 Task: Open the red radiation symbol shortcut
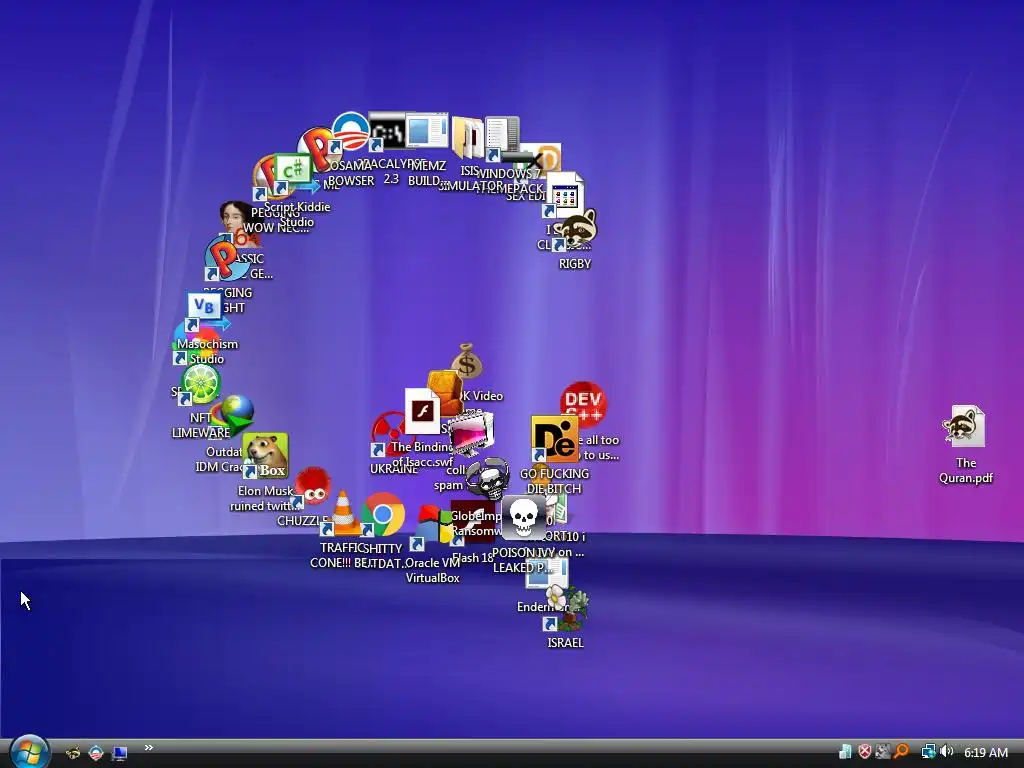coord(388,433)
